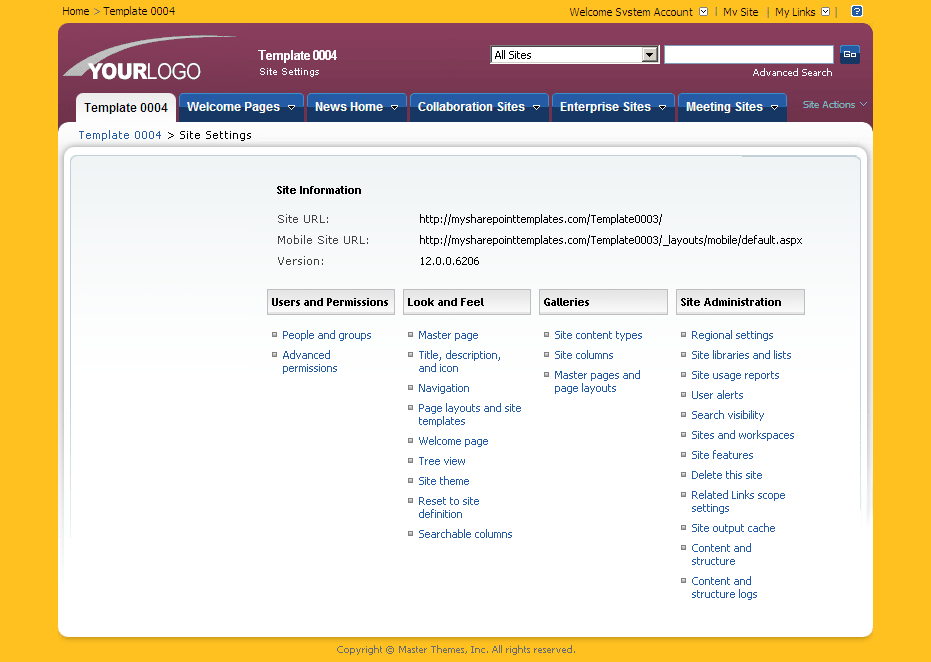The width and height of the screenshot is (931, 662).
Task: Open Regional settings under Site Administration
Action: pyautogui.click(x=731, y=335)
